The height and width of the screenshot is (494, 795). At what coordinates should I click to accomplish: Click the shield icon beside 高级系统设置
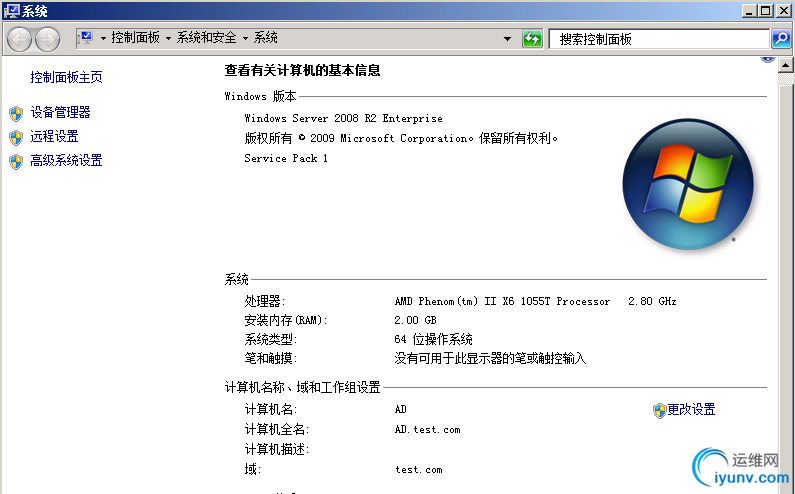pos(16,161)
